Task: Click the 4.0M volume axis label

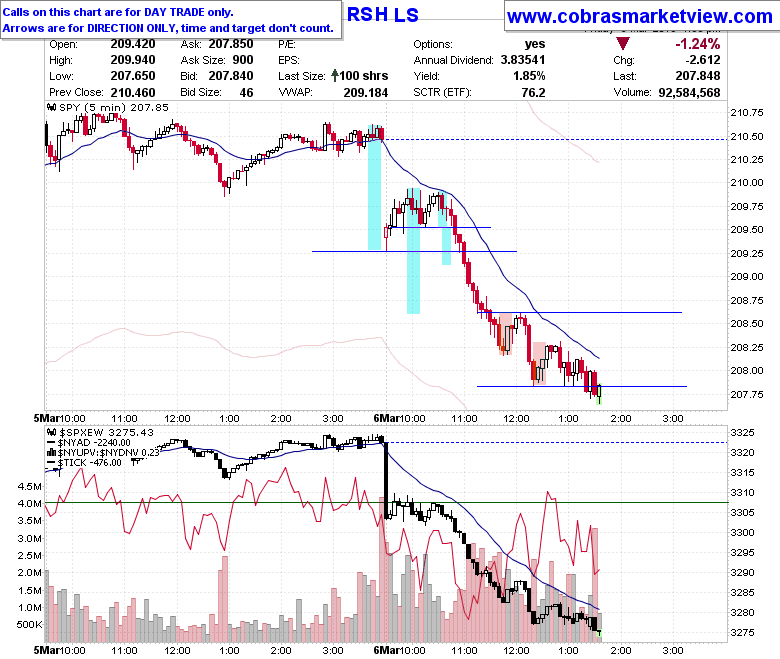Action: click(29, 503)
